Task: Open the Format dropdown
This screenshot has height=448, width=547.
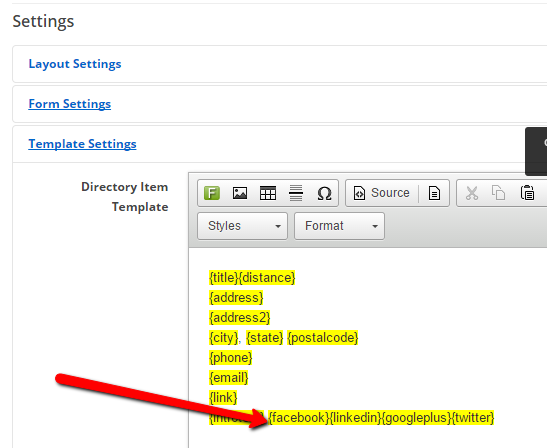Action: 339,226
